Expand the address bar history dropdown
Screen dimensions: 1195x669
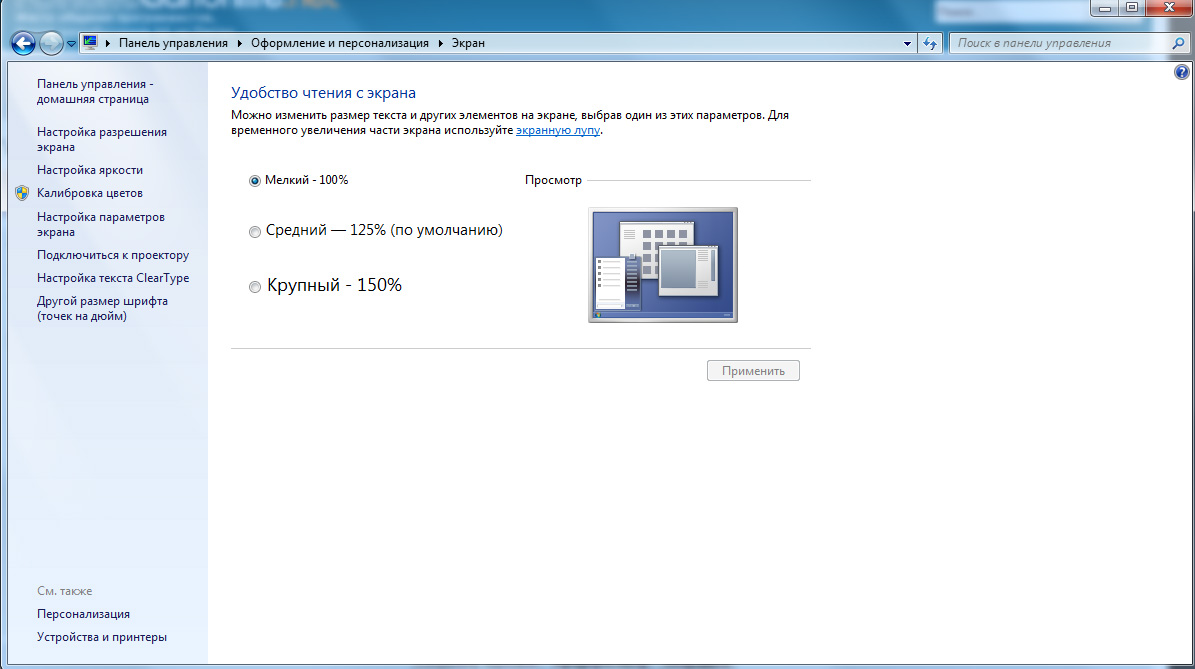tap(908, 44)
